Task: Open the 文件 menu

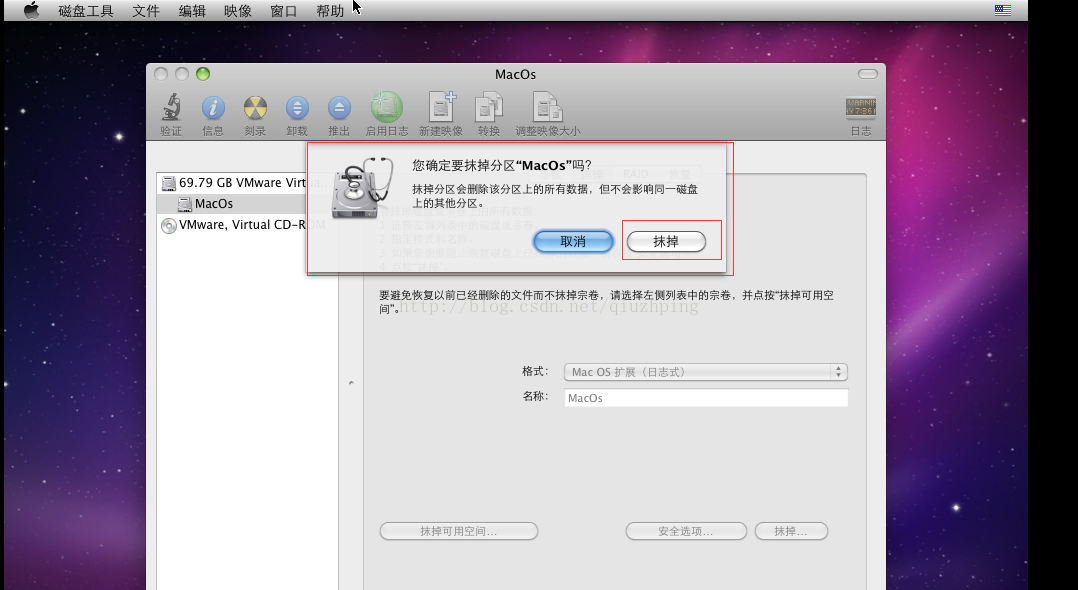Action: point(146,11)
